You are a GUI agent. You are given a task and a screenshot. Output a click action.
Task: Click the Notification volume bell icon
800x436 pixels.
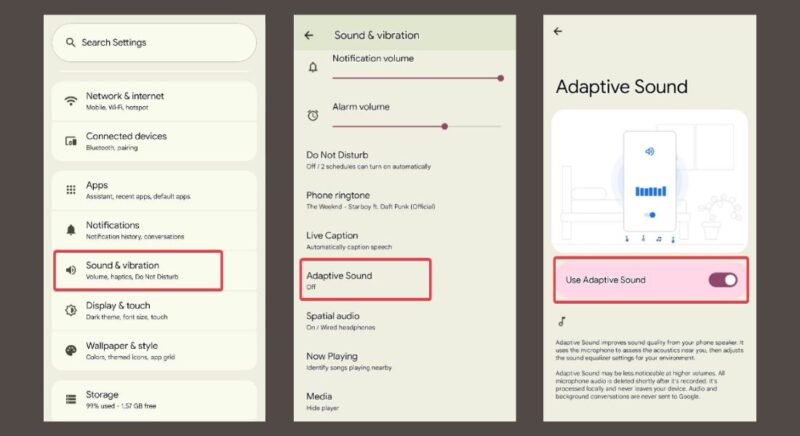pos(313,67)
